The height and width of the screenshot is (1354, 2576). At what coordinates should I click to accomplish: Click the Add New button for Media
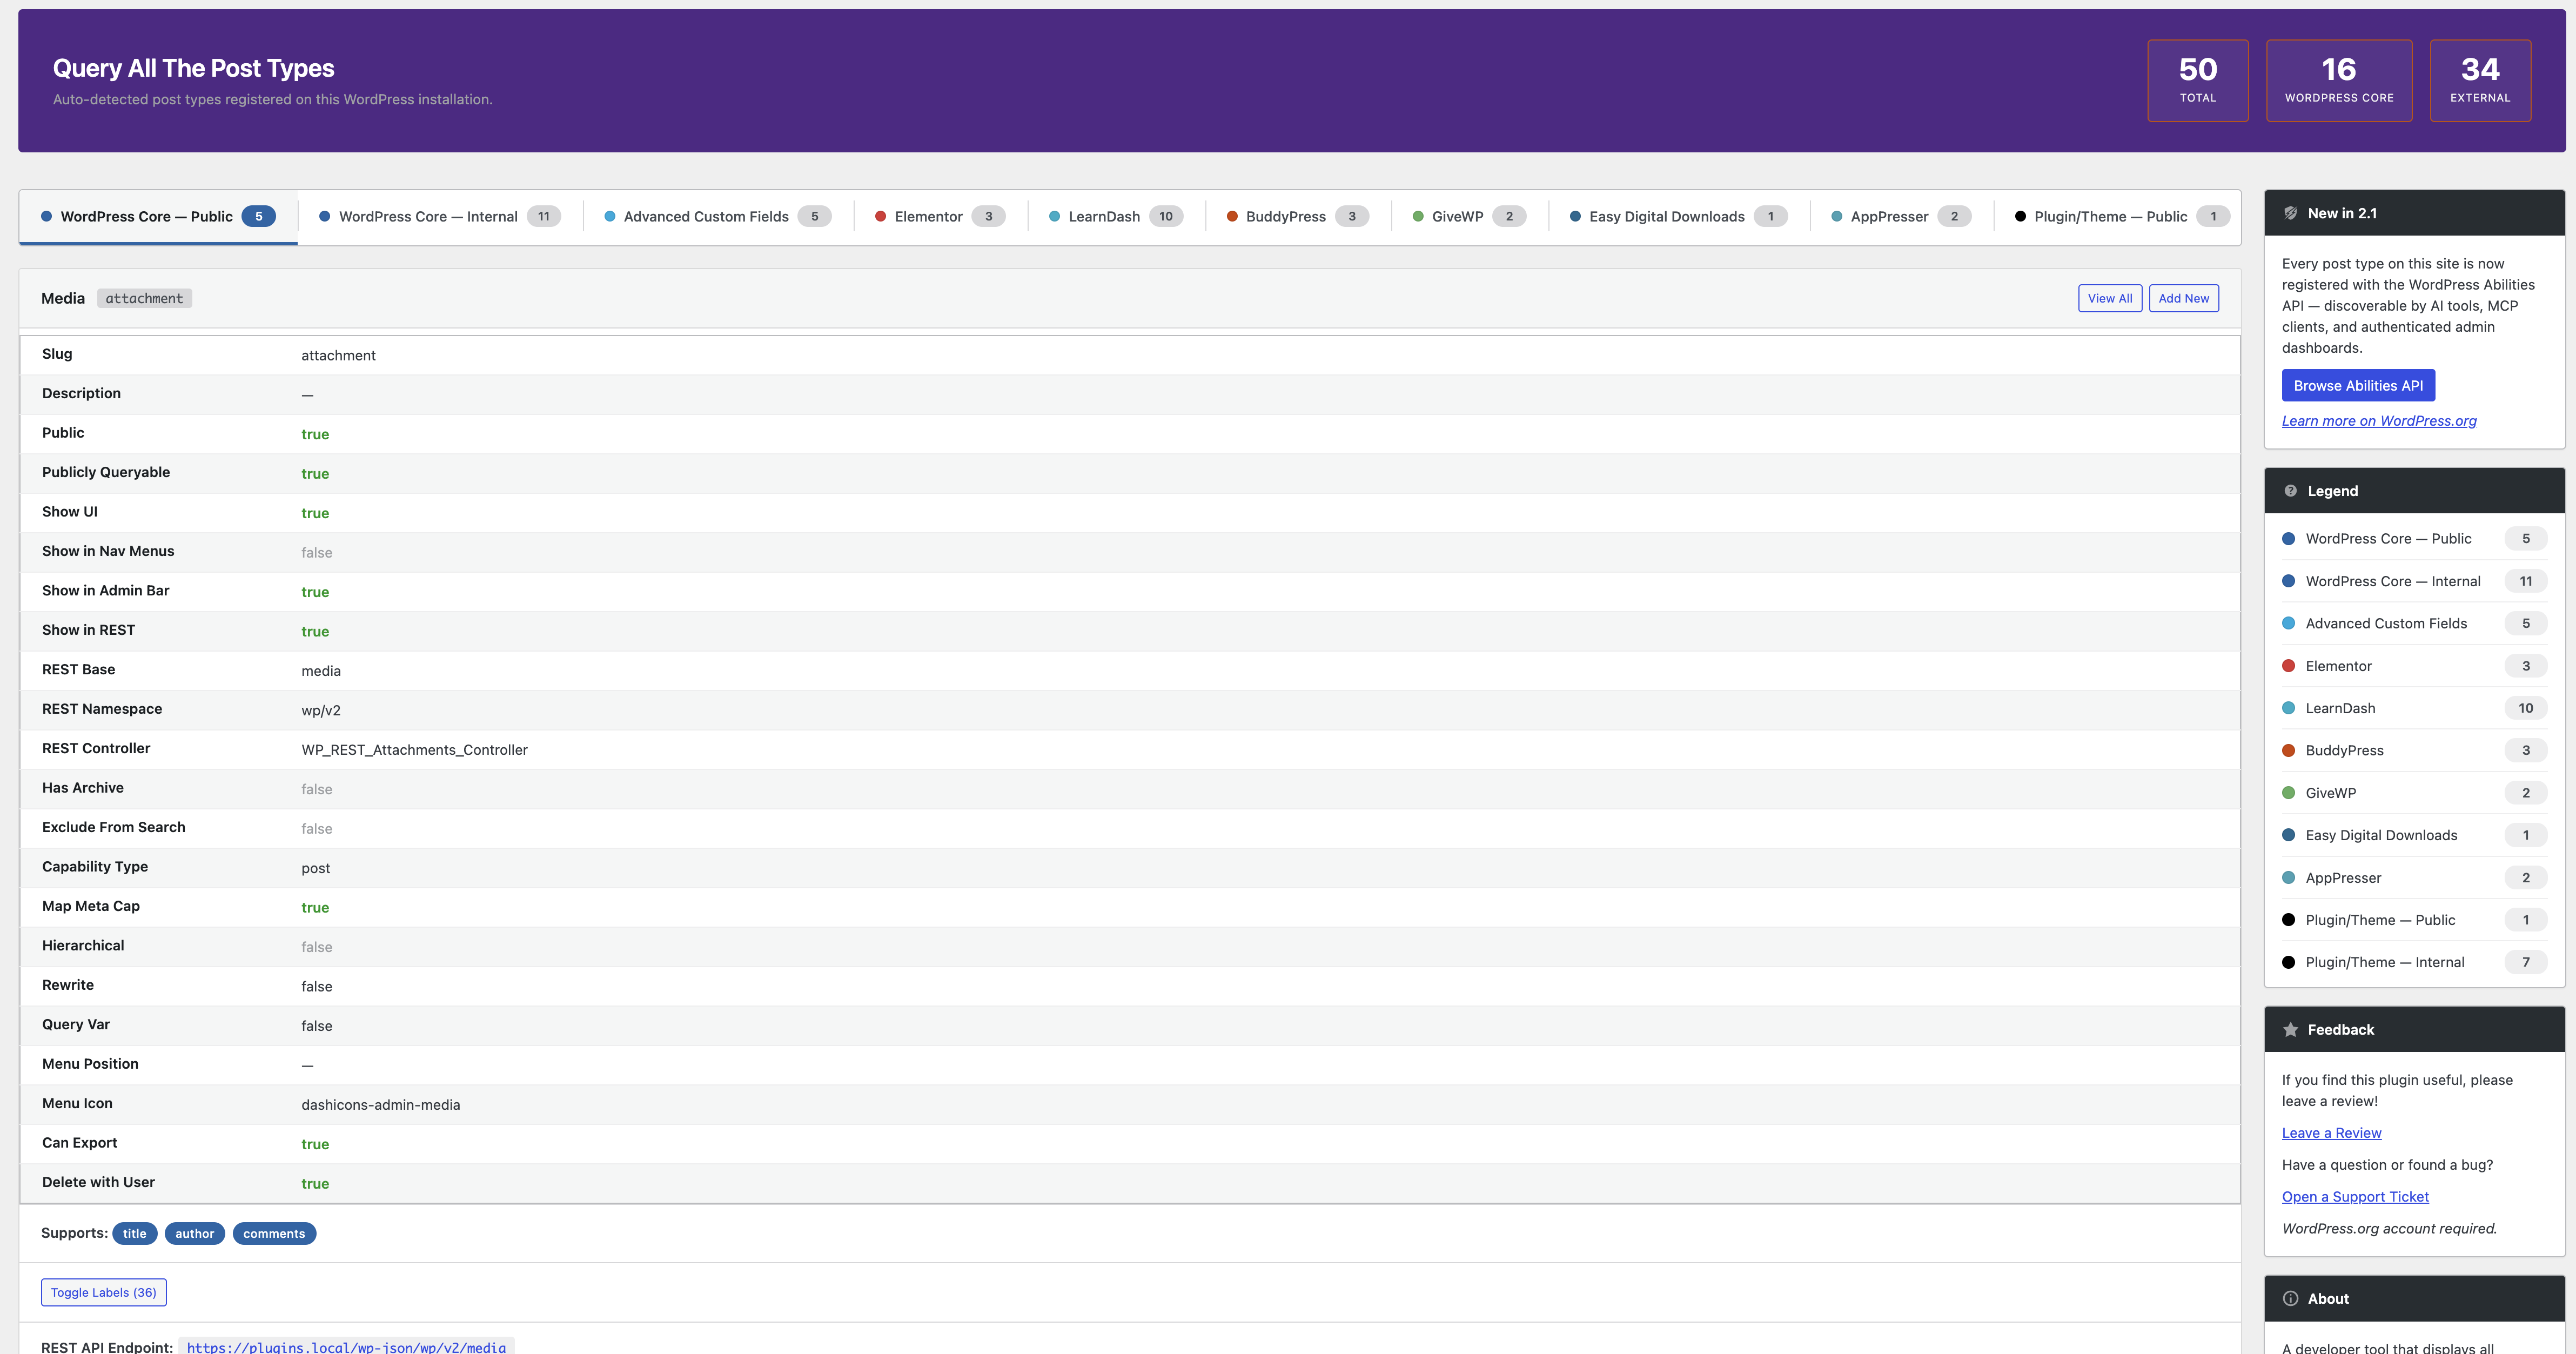(x=2183, y=298)
